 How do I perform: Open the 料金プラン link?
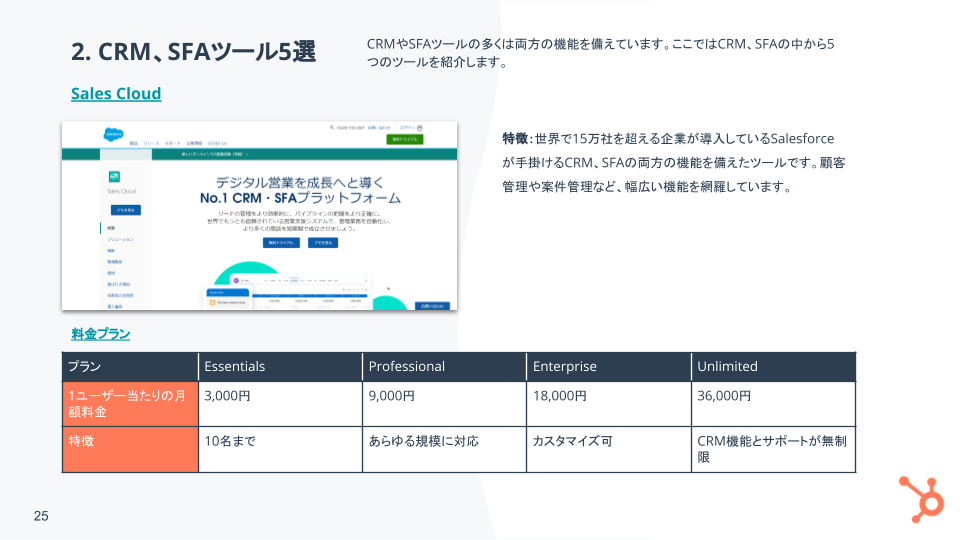click(100, 334)
